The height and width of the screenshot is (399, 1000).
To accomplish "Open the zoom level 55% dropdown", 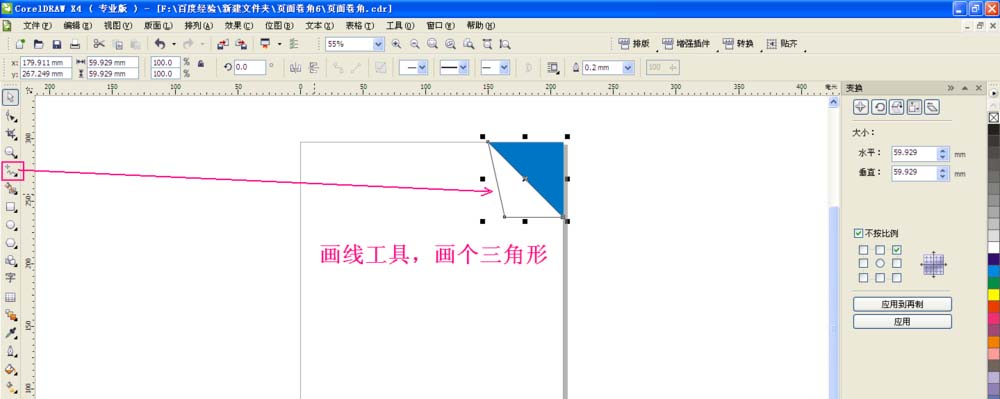I will point(378,44).
